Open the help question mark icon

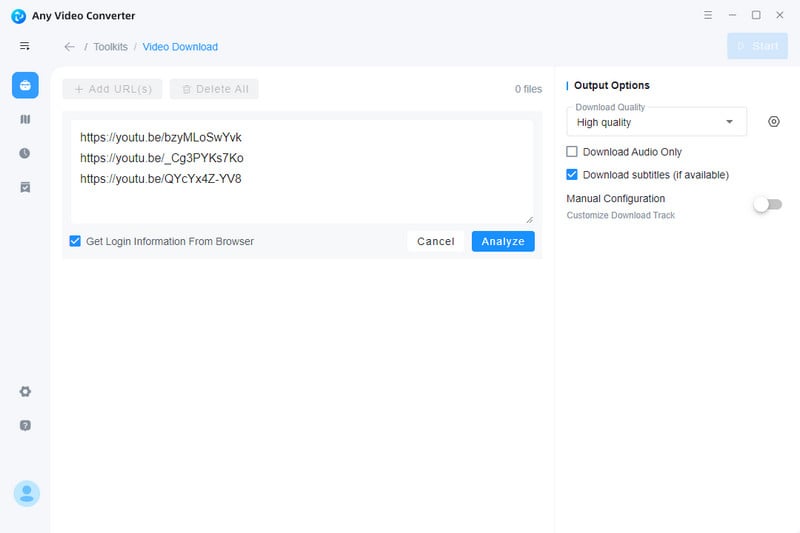click(25, 425)
